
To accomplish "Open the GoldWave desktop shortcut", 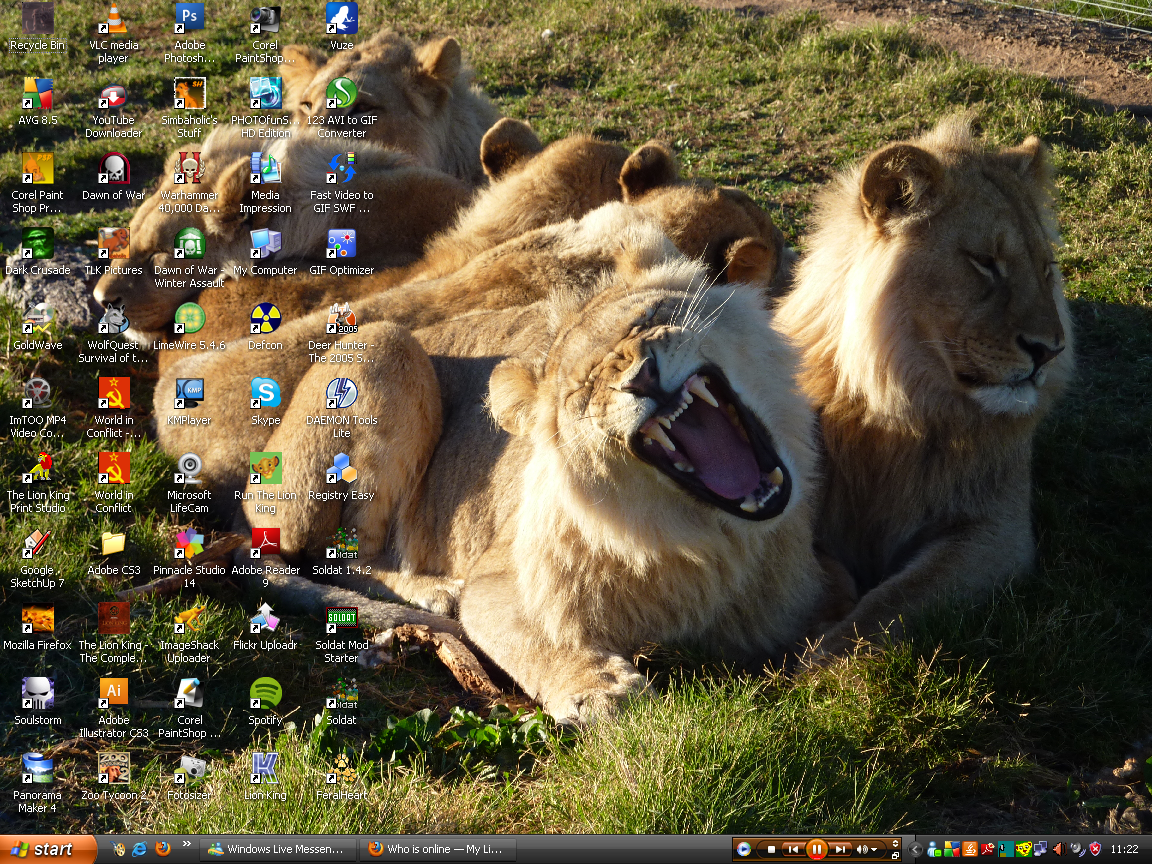I will [x=37, y=319].
